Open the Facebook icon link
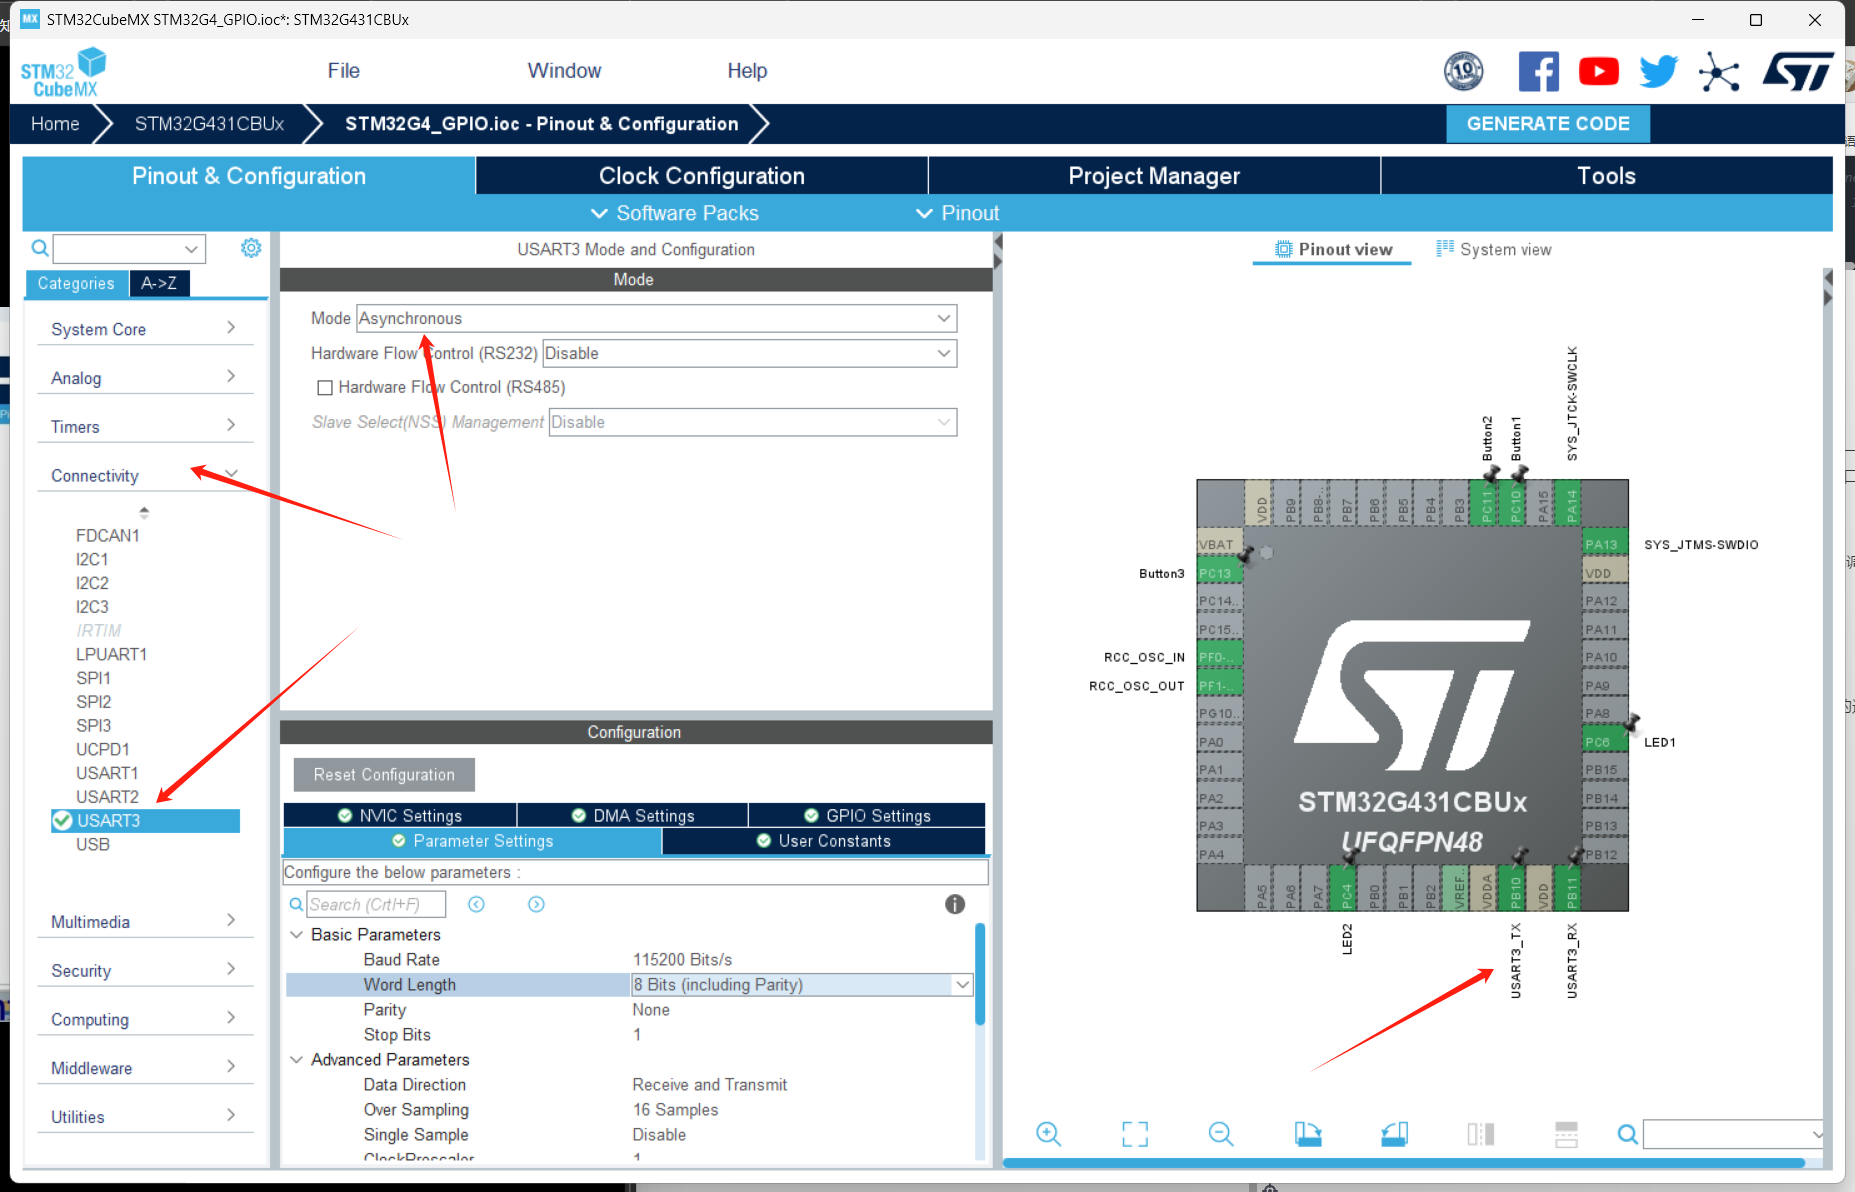This screenshot has width=1855, height=1192. (1538, 71)
